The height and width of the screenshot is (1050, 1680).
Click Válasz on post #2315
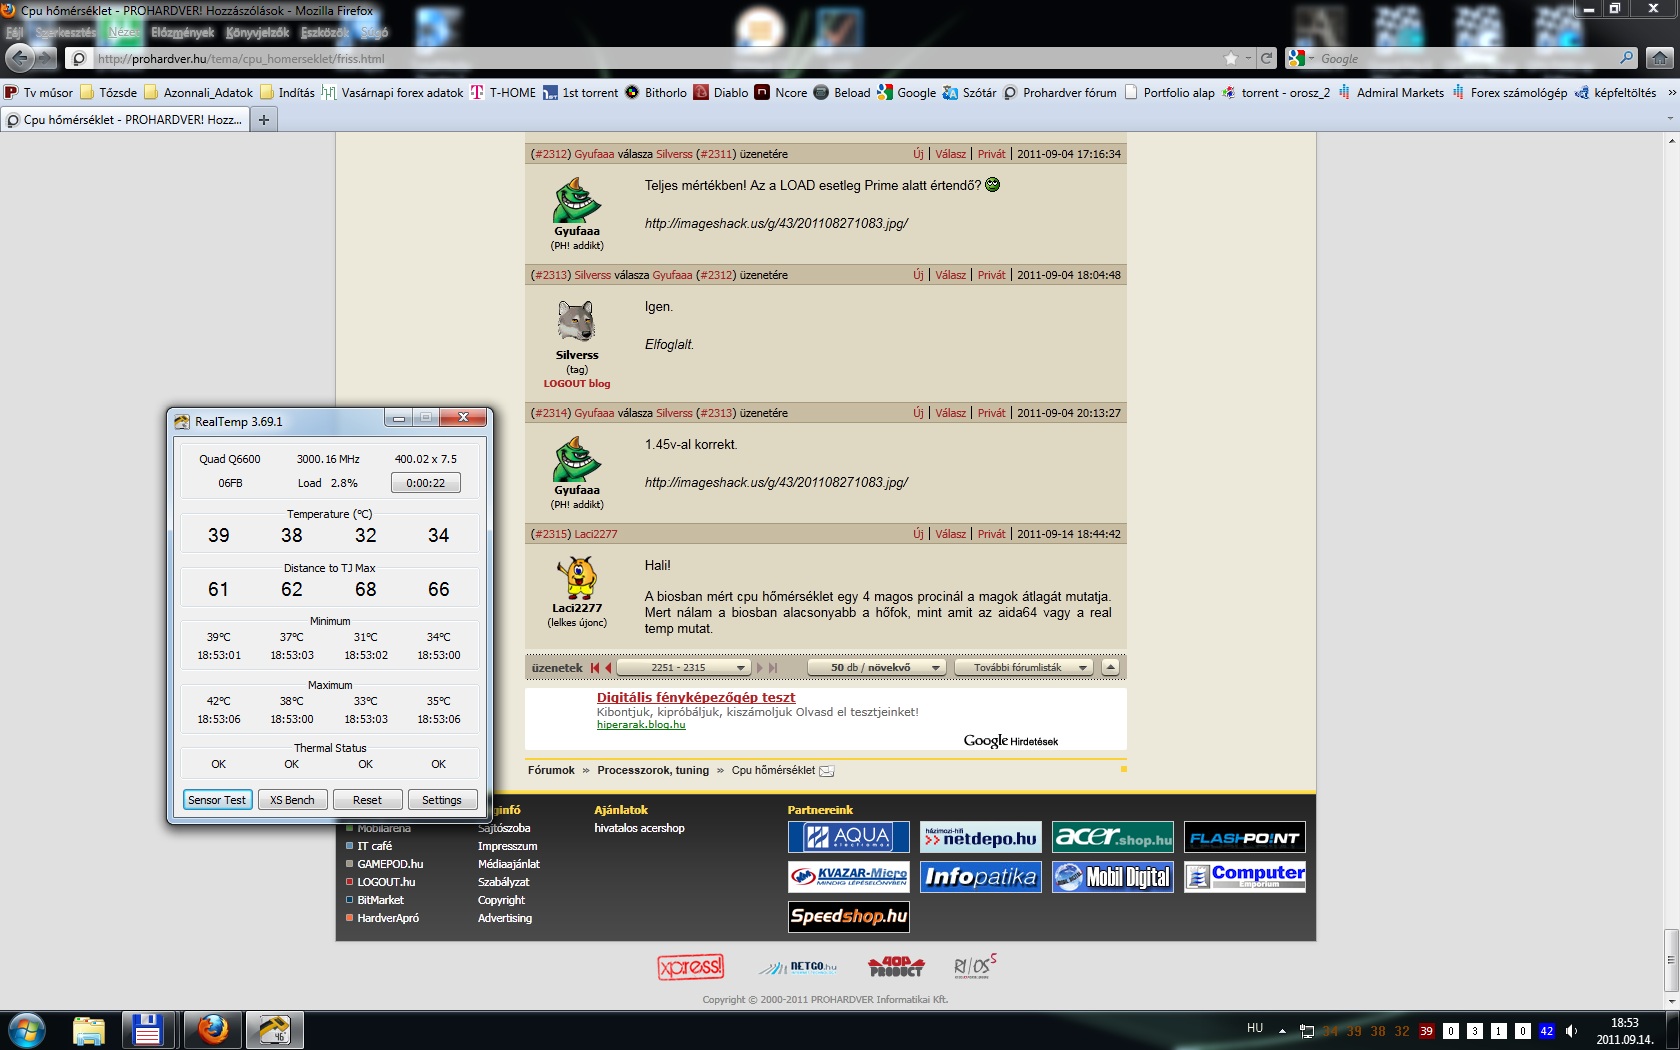coord(950,534)
